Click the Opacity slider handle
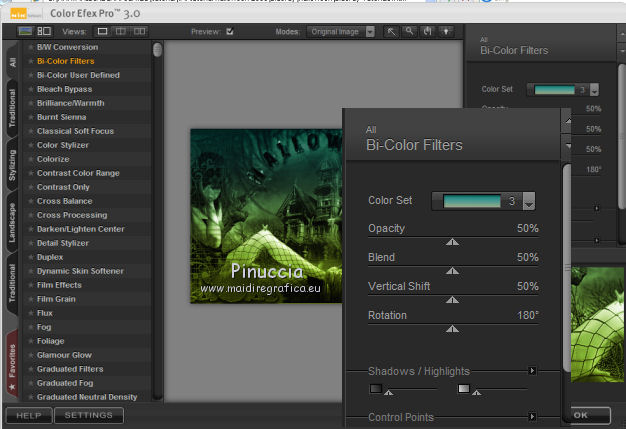Viewport: 626px width, 429px height. click(453, 241)
